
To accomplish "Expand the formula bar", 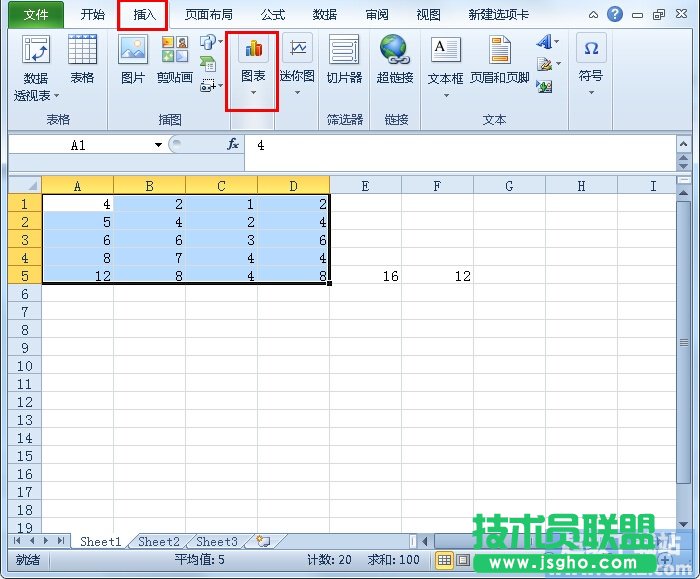I will pos(683,144).
